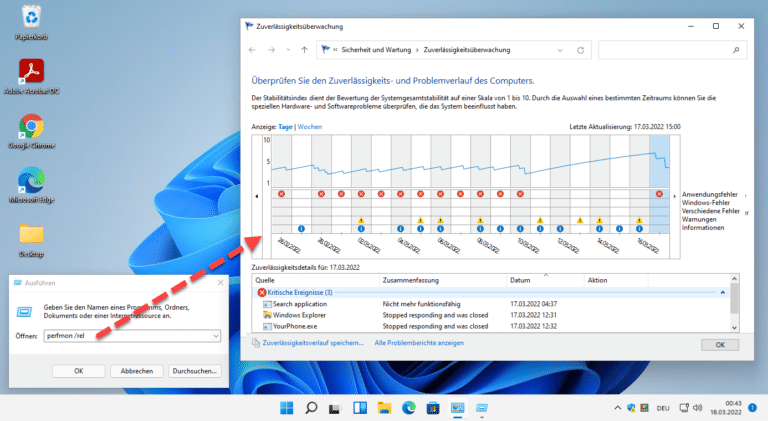768x421 pixels.
Task: Click OK in the Ausführen dialog
Action: pos(78,371)
